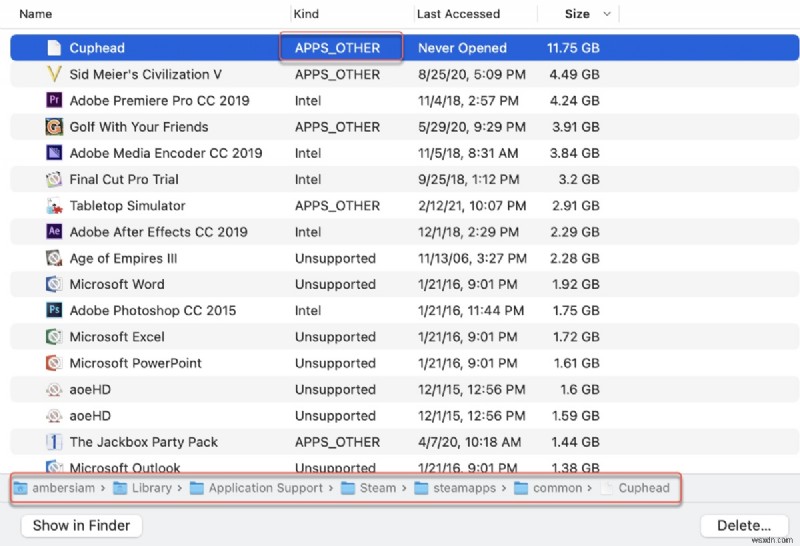Viewport: 800px width, 546px height.
Task: Select Golf With Your Friends row
Action: pos(405,127)
